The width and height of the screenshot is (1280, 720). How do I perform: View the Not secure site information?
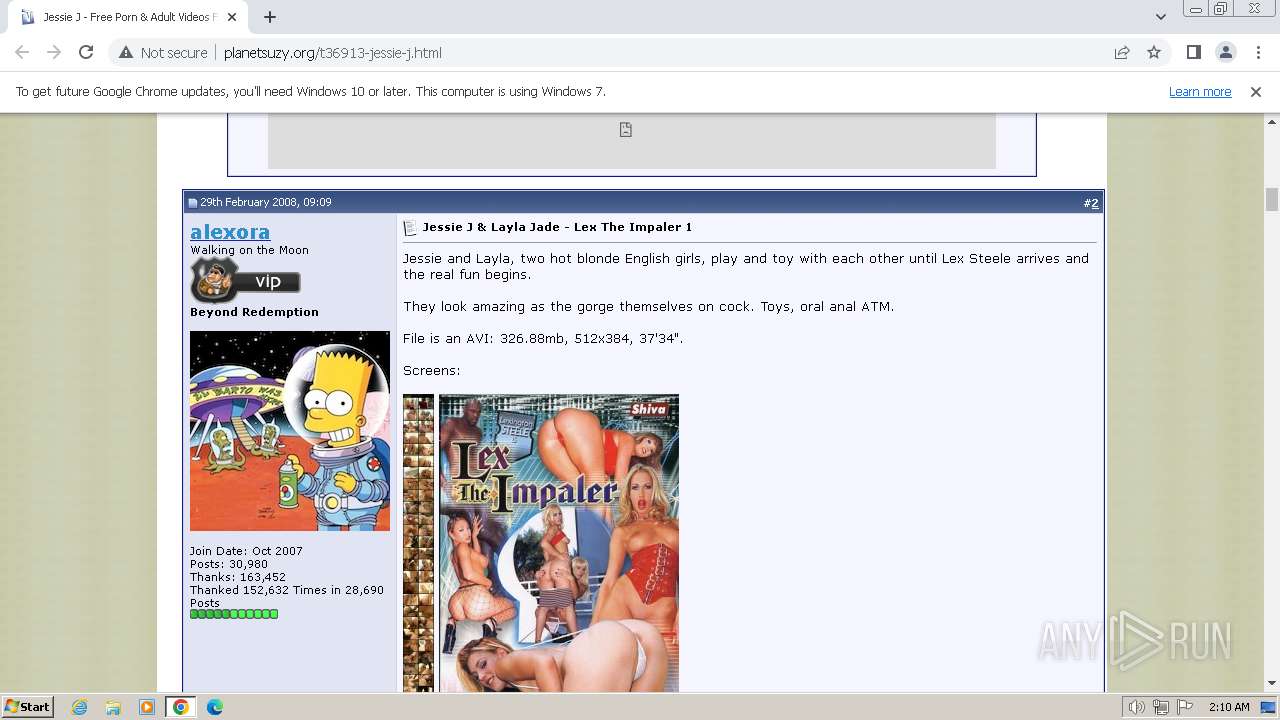tap(163, 53)
